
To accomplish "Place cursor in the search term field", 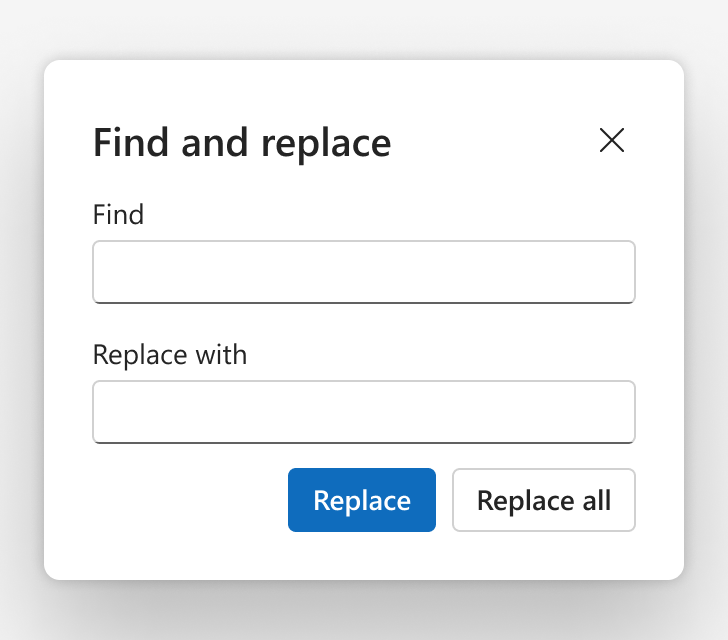I will click(x=364, y=272).
